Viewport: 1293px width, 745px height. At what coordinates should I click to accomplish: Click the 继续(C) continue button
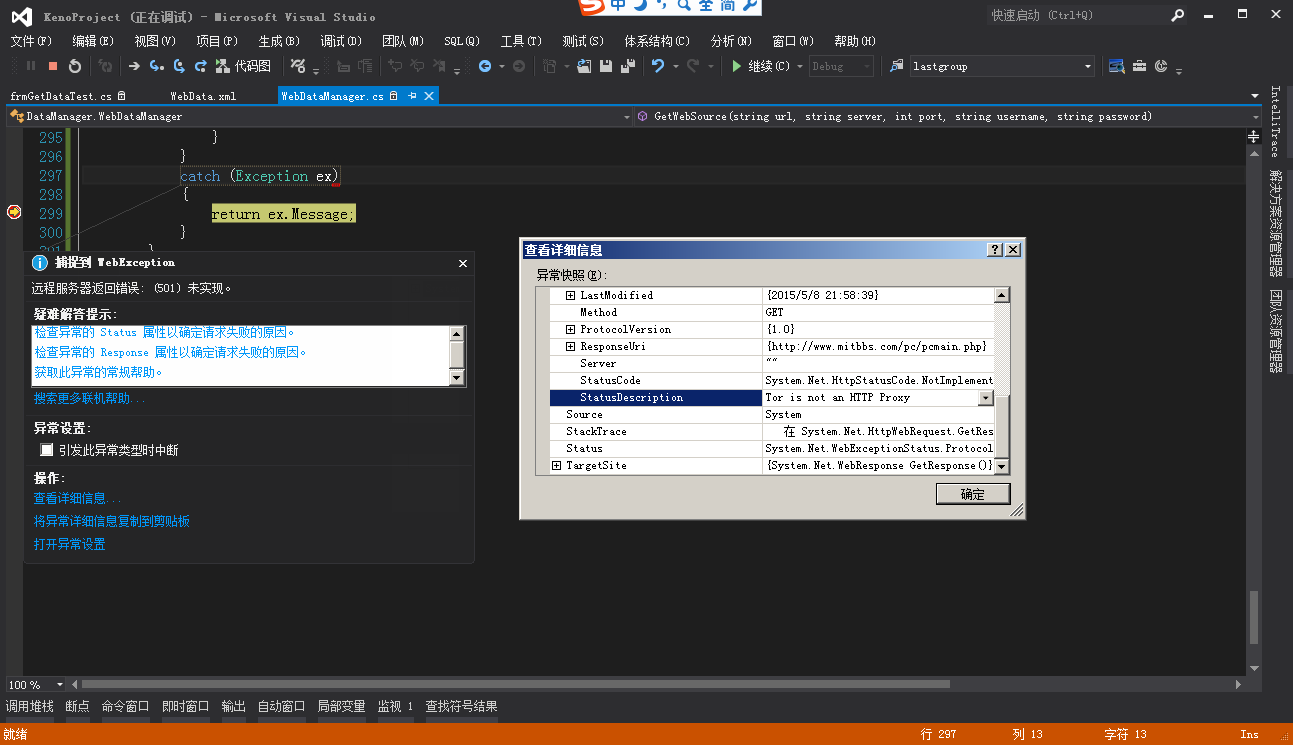760,66
